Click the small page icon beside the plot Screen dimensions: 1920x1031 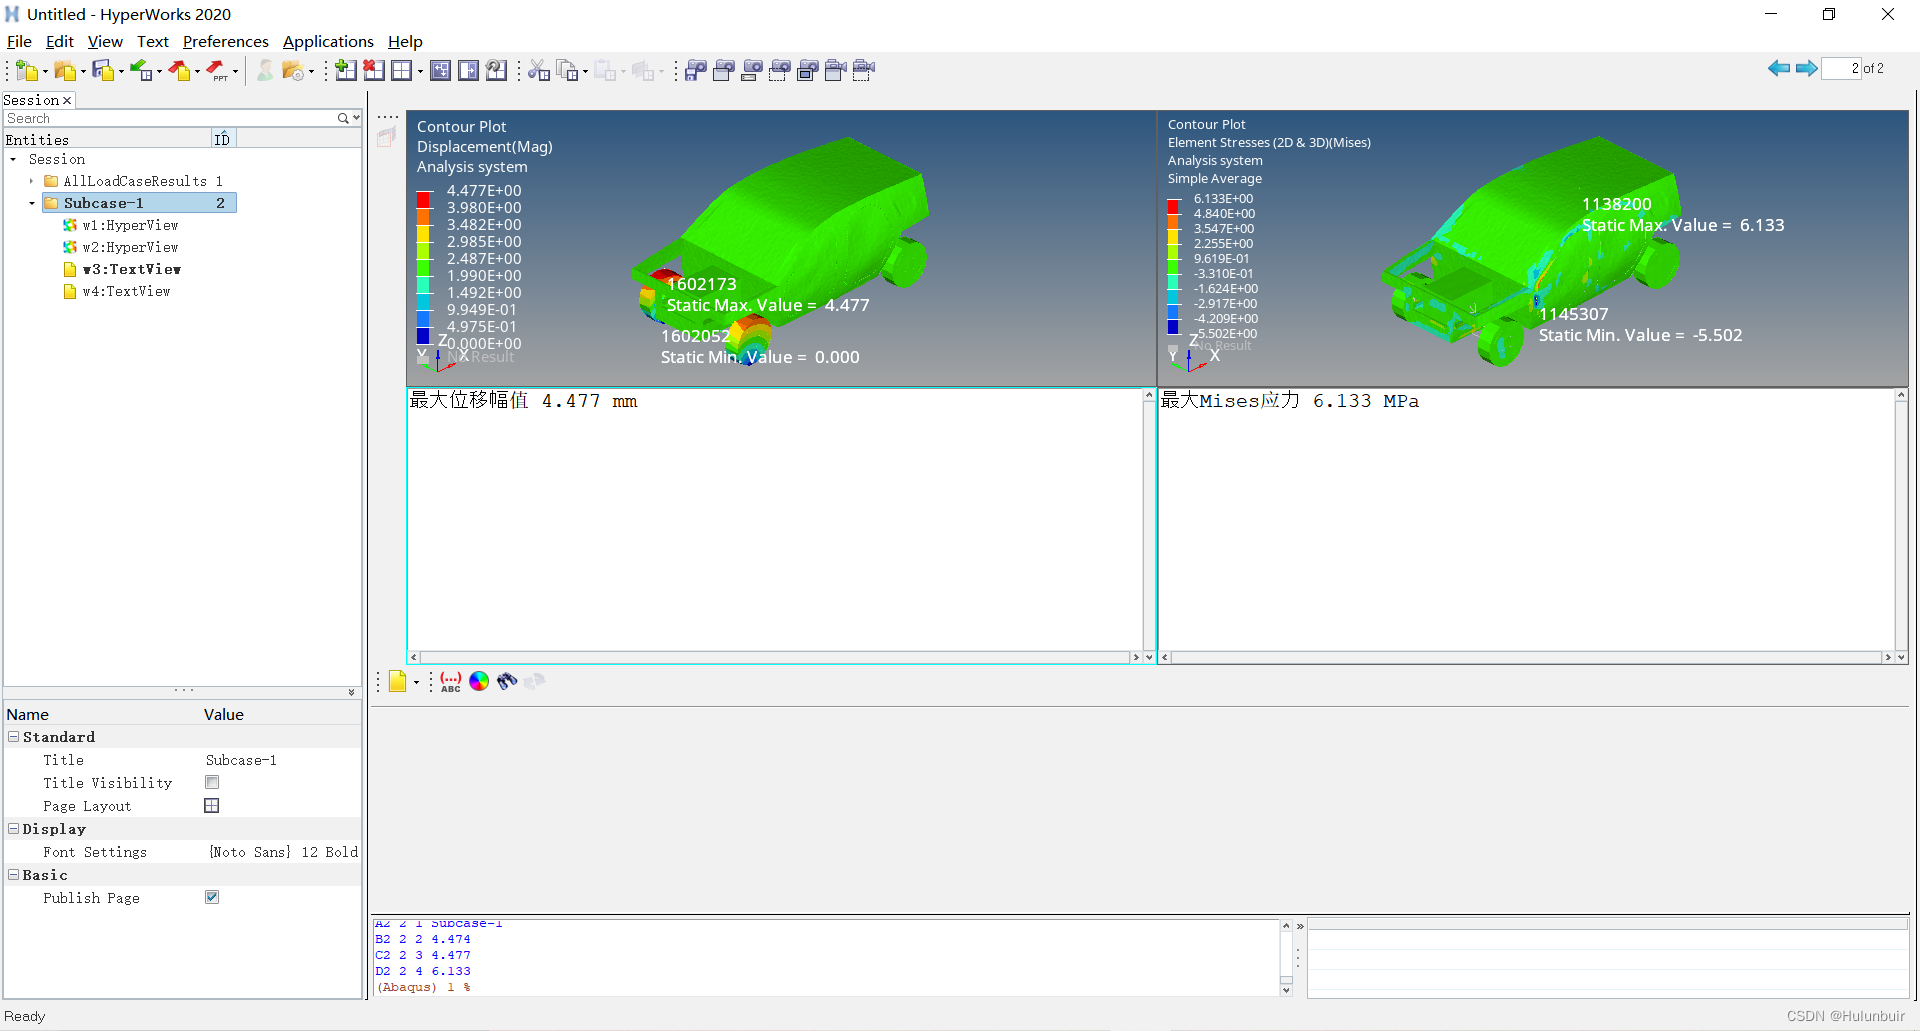(x=387, y=138)
